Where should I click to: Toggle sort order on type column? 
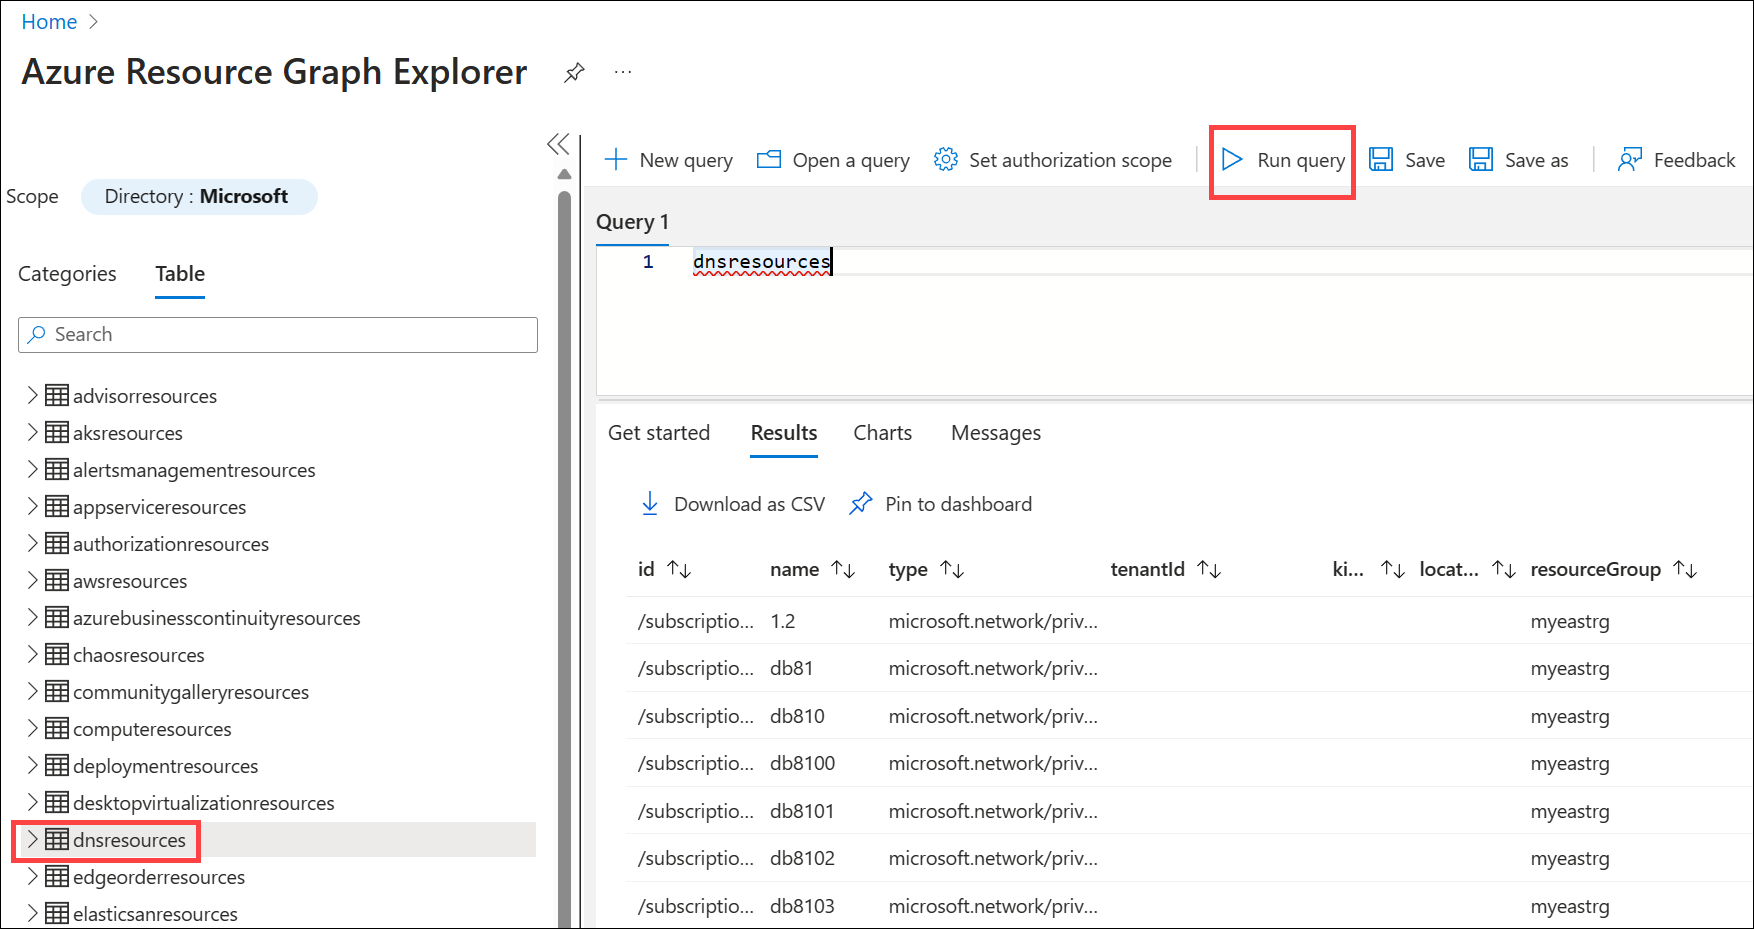tap(952, 570)
